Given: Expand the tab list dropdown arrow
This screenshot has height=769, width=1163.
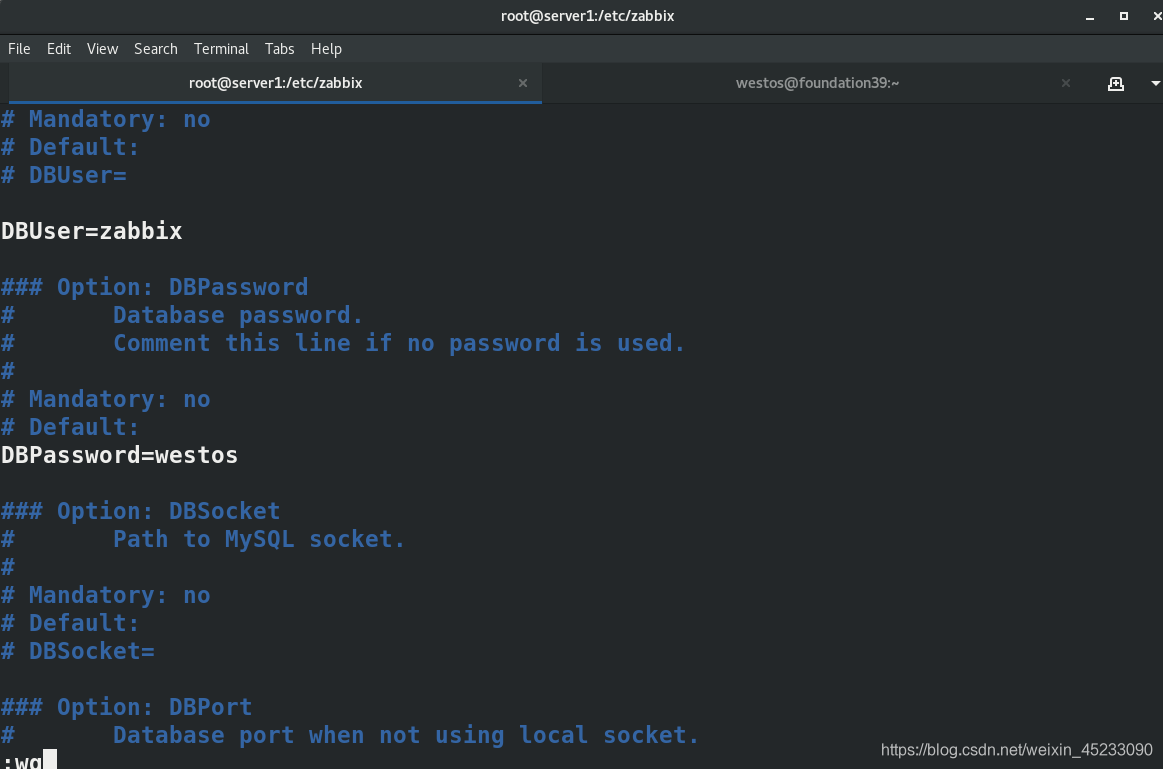Looking at the screenshot, I should (x=1155, y=84).
